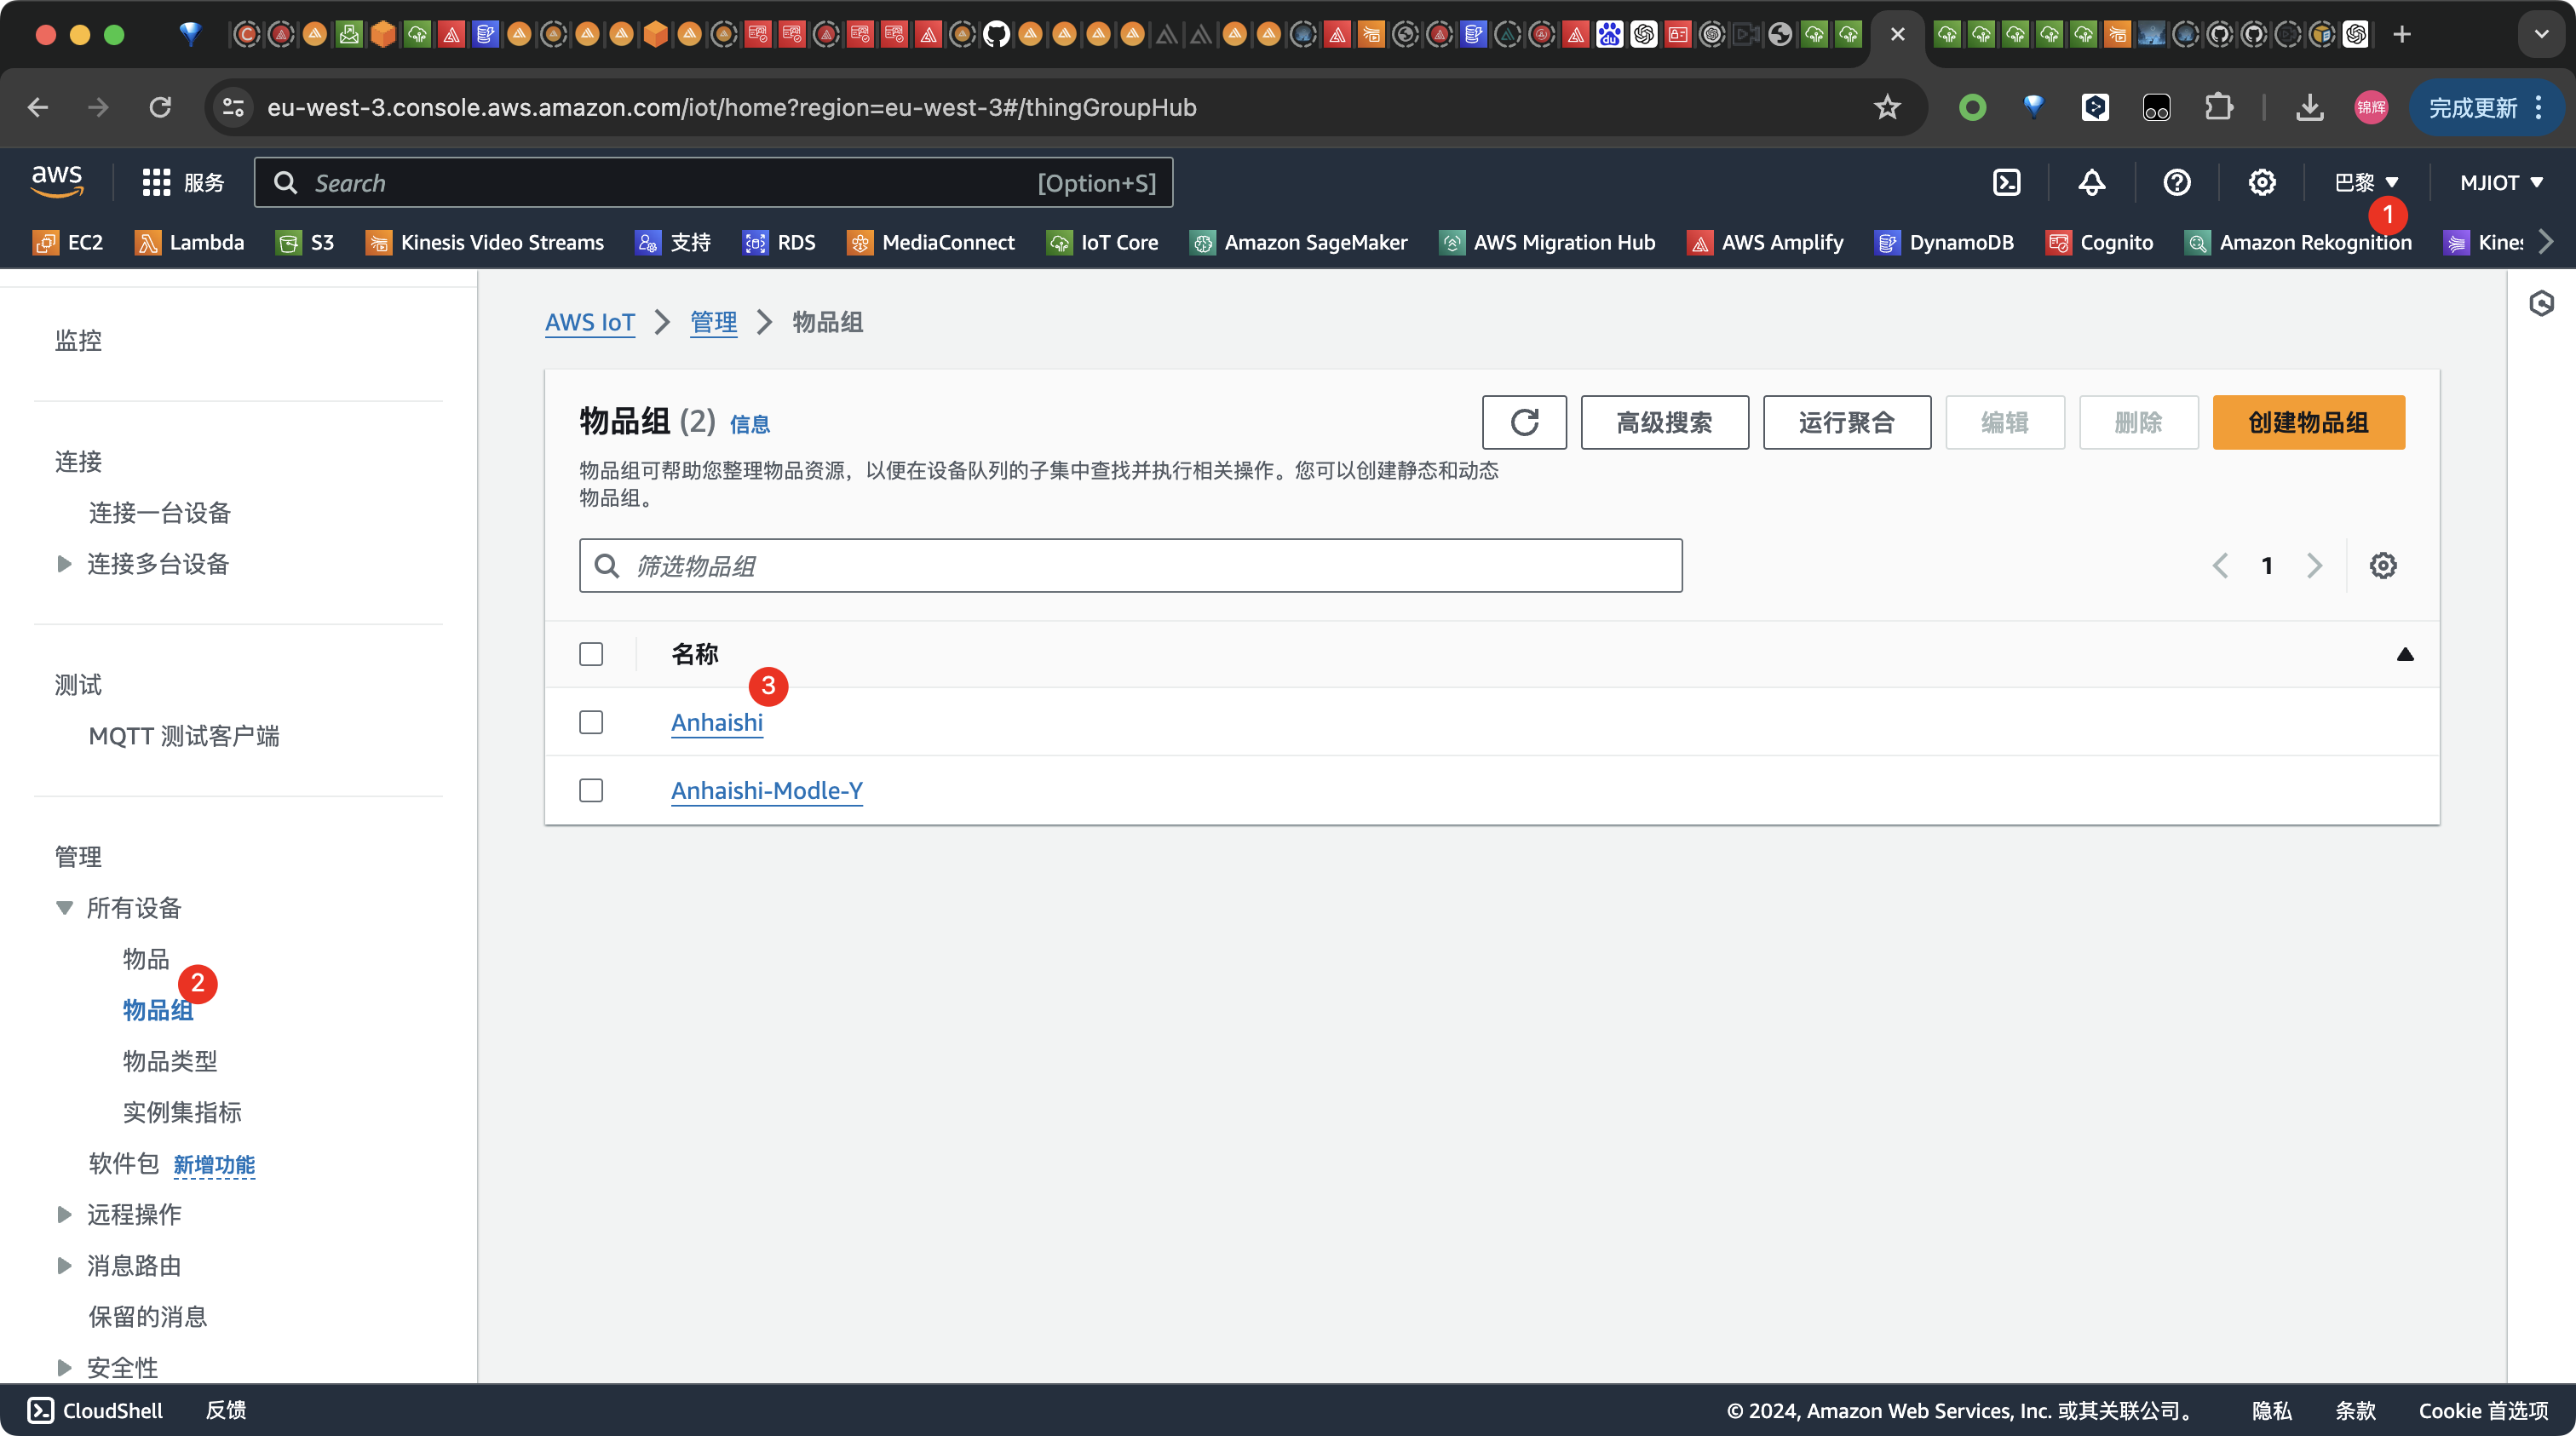This screenshot has width=2576, height=1436.
Task: Check the Anhaishi-Modle-Y row checkbox
Action: pos(591,790)
